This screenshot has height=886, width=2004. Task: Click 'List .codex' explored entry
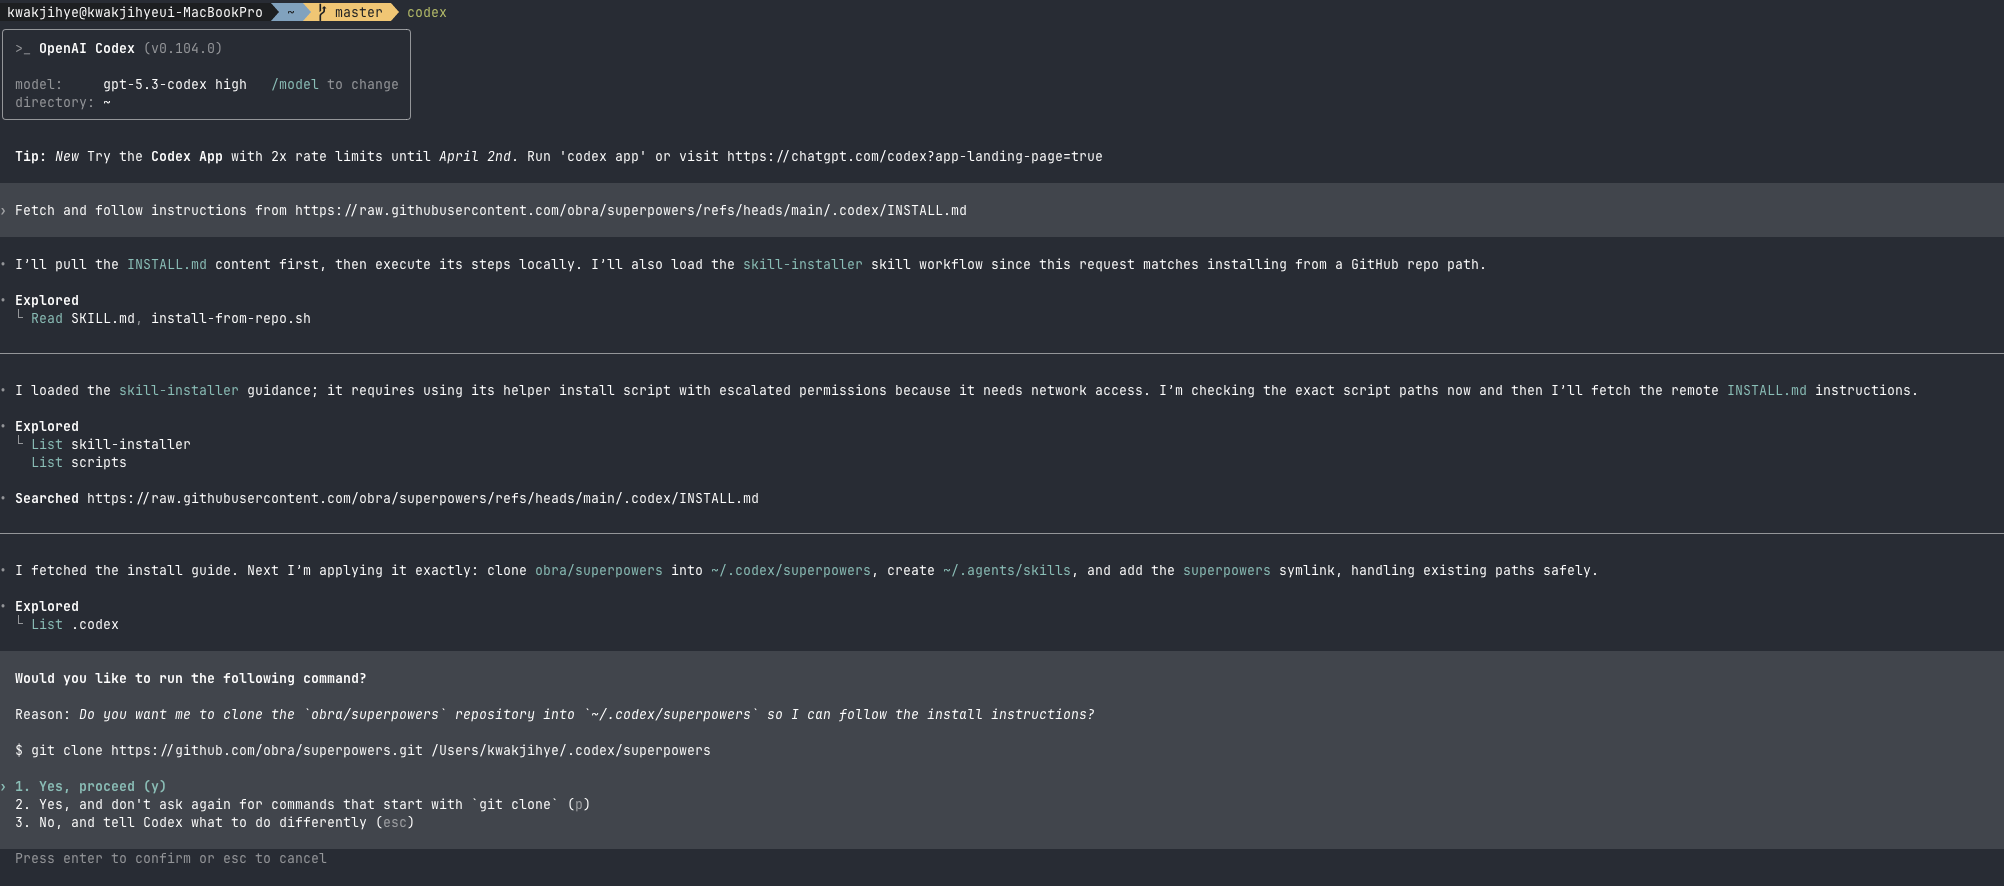point(75,624)
